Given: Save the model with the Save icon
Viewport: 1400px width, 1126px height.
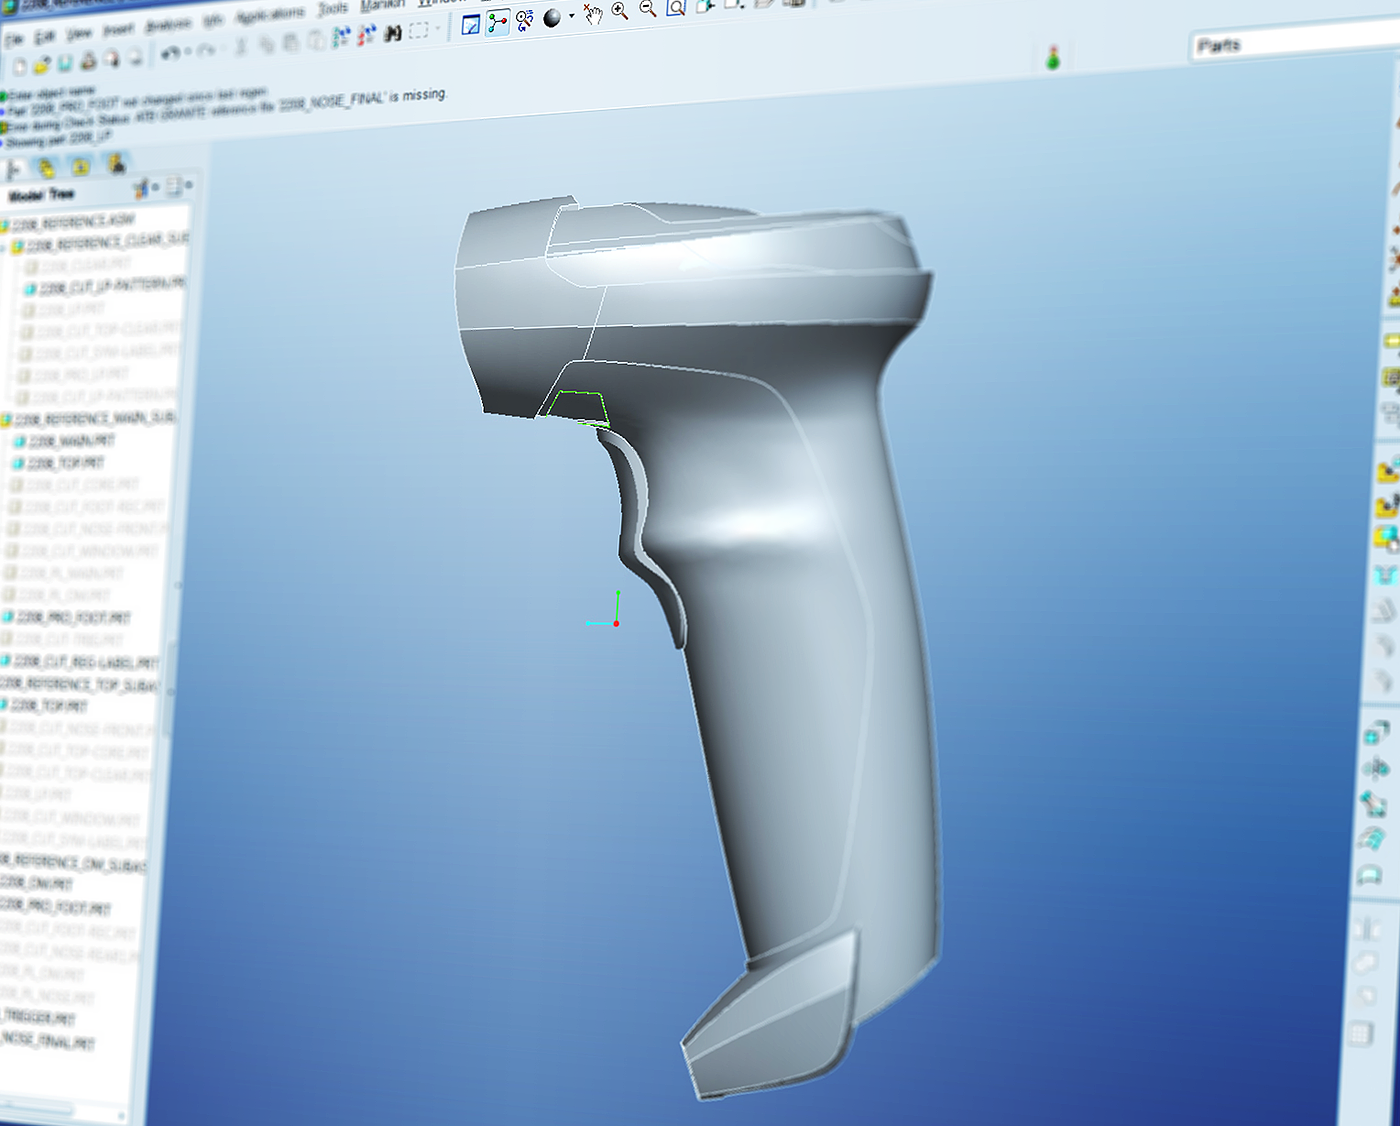Looking at the screenshot, I should (x=64, y=63).
